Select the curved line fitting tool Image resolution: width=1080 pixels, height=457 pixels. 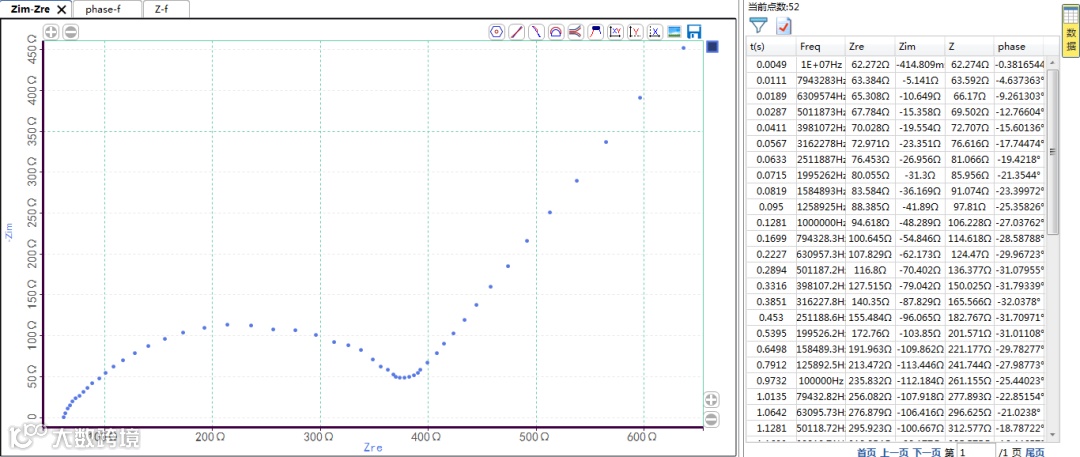(536, 31)
